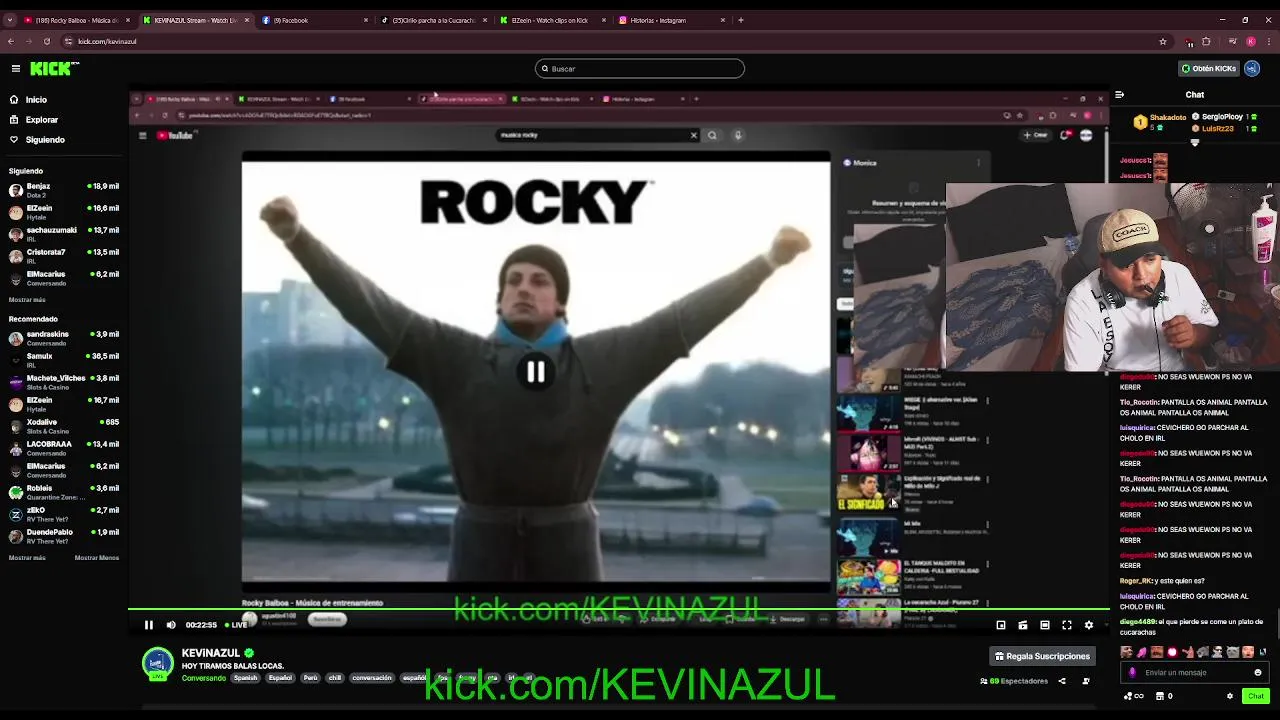Open recommended channel zEKO
Screen dimensions: 1280x720
pos(64,514)
